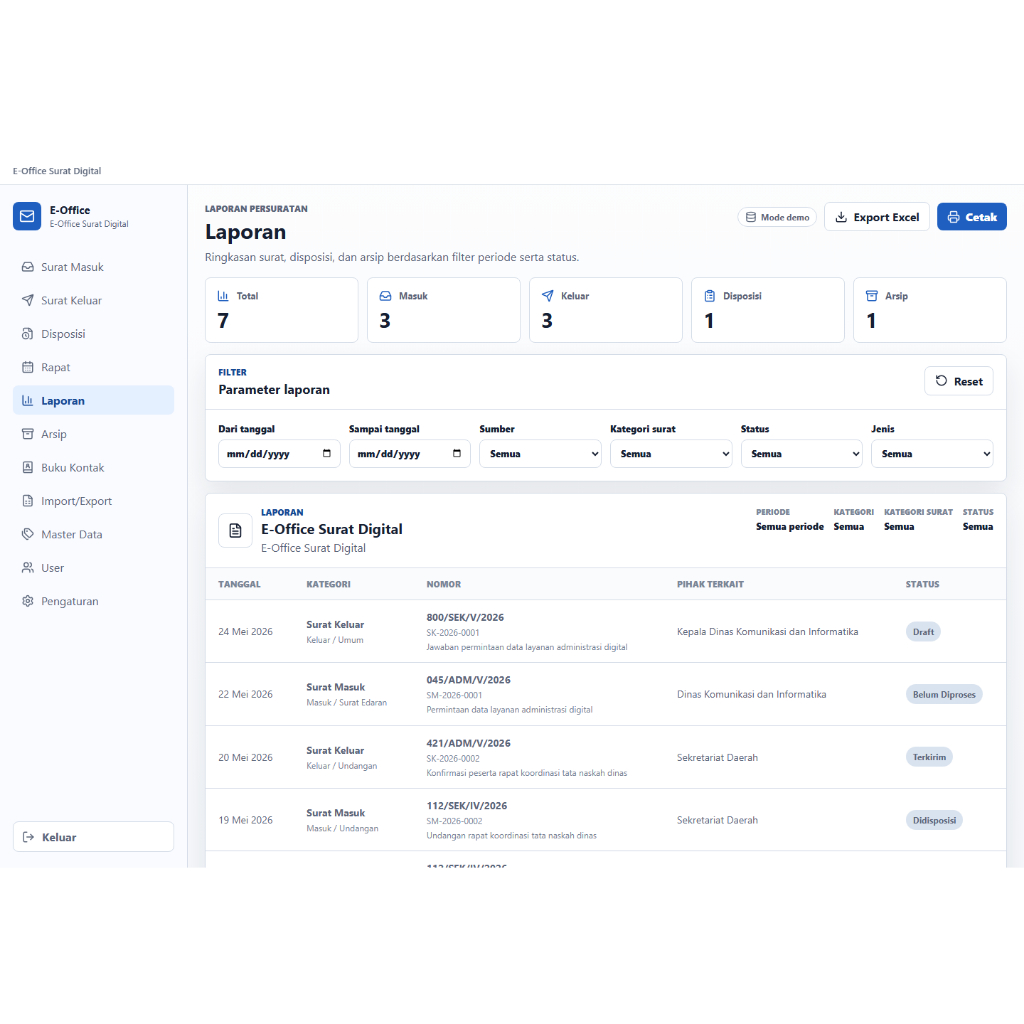Click the E-Office envelope logo icon

27,216
